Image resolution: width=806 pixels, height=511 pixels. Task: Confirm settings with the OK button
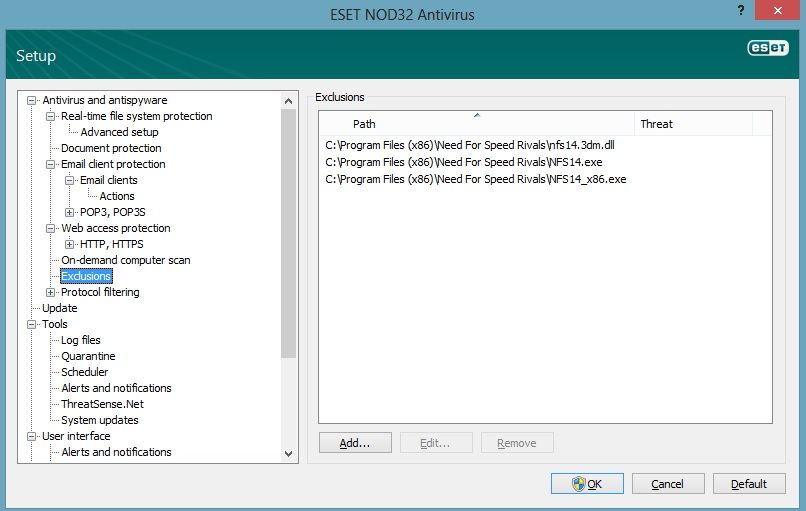[x=587, y=484]
